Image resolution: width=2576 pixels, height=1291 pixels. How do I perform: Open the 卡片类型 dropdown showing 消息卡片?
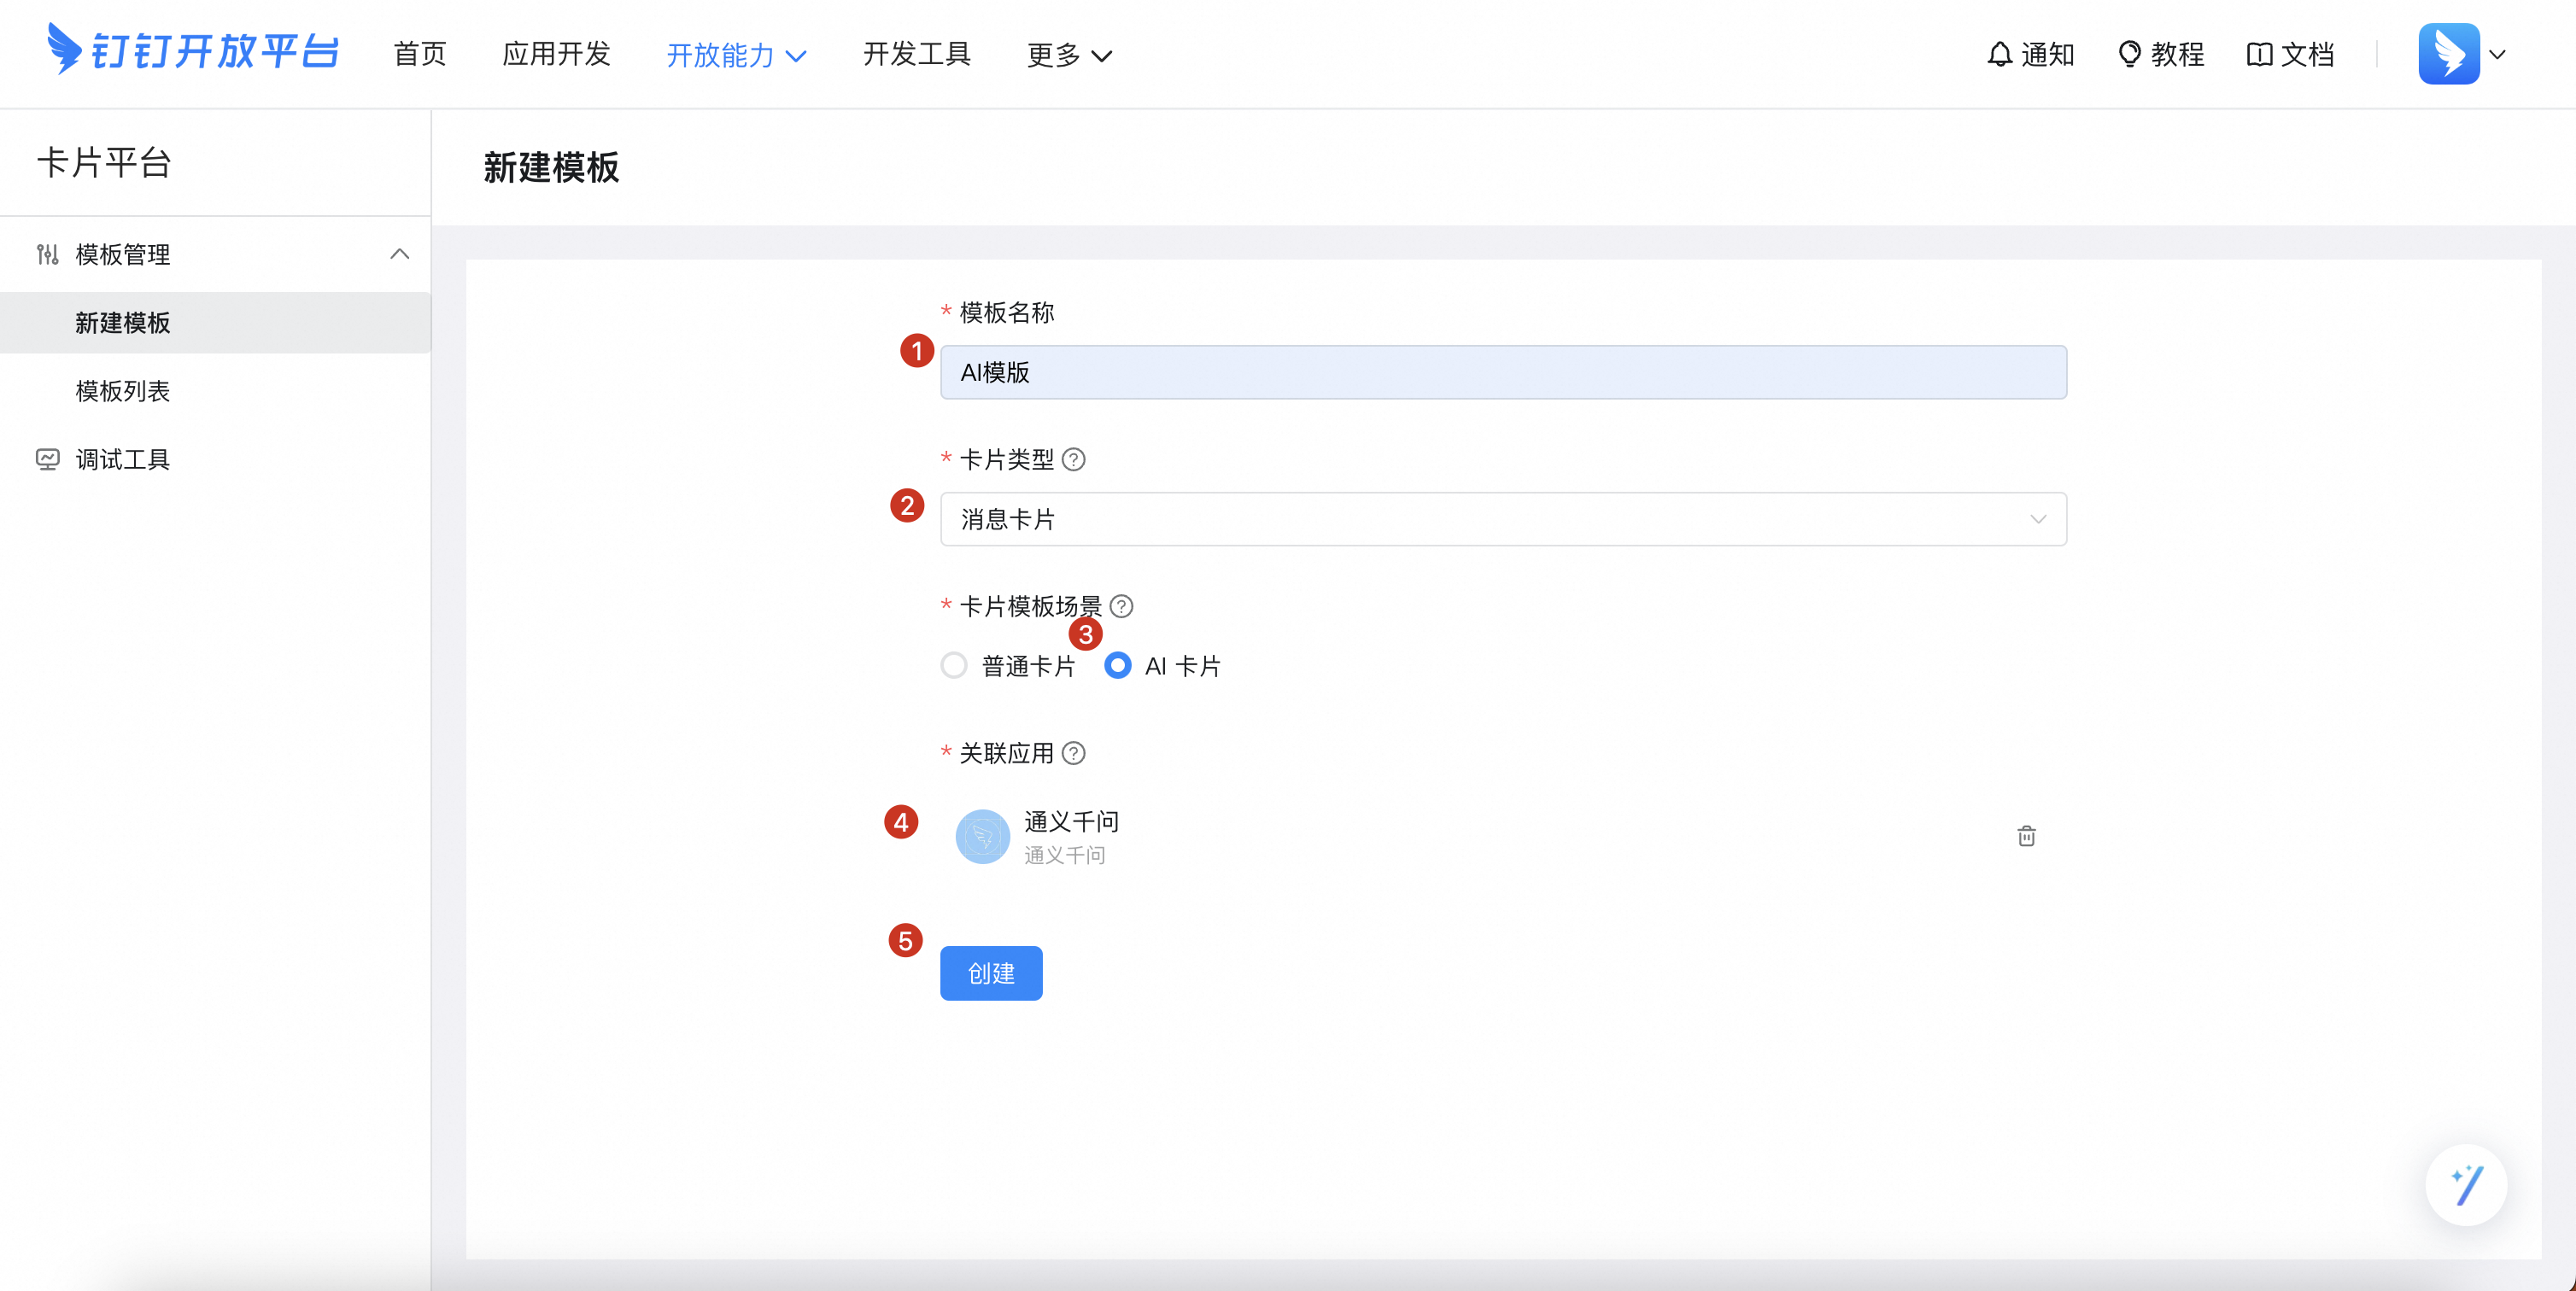pyautogui.click(x=1502, y=519)
